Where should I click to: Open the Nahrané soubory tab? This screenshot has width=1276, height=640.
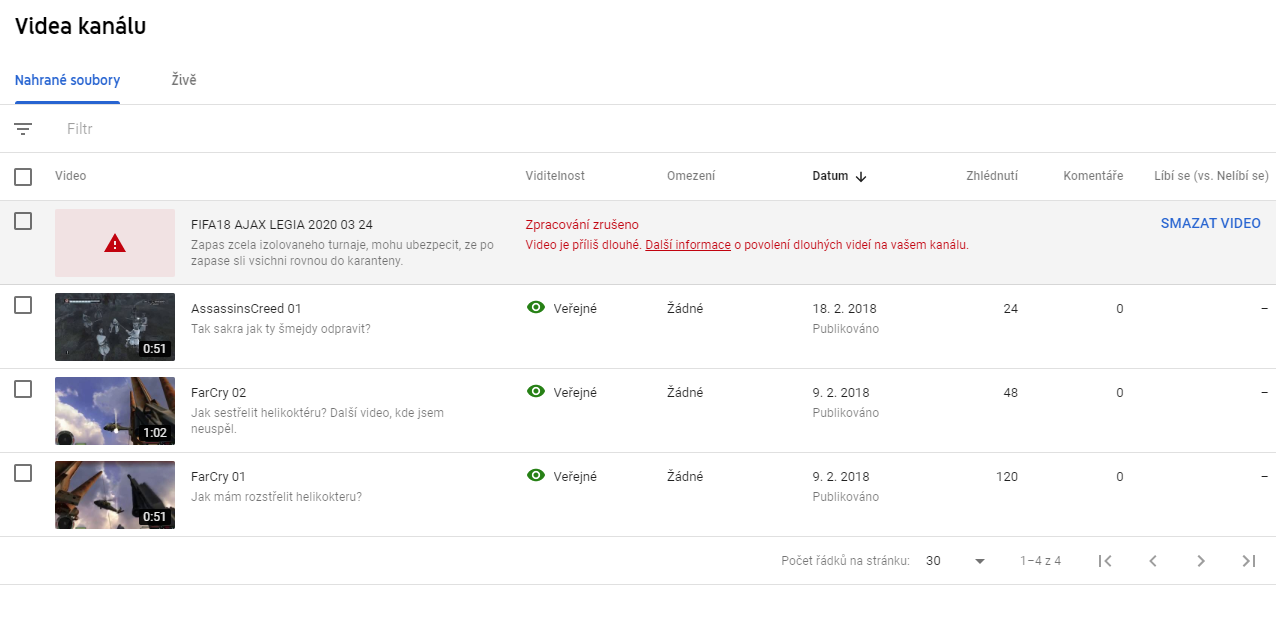click(x=67, y=80)
